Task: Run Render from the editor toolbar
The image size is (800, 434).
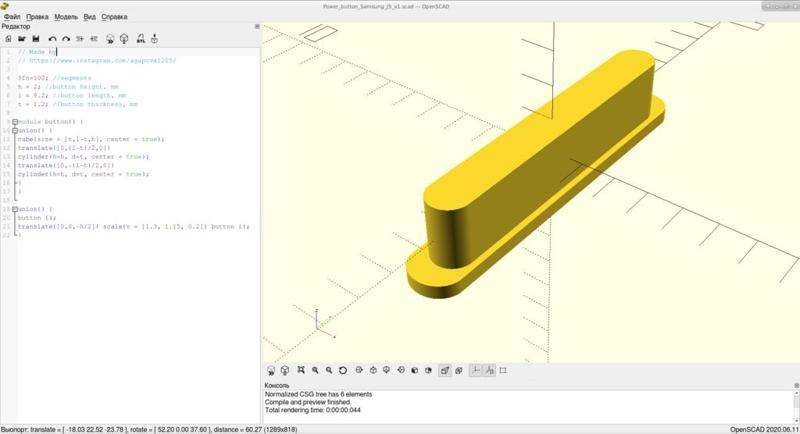Action: click(124, 39)
